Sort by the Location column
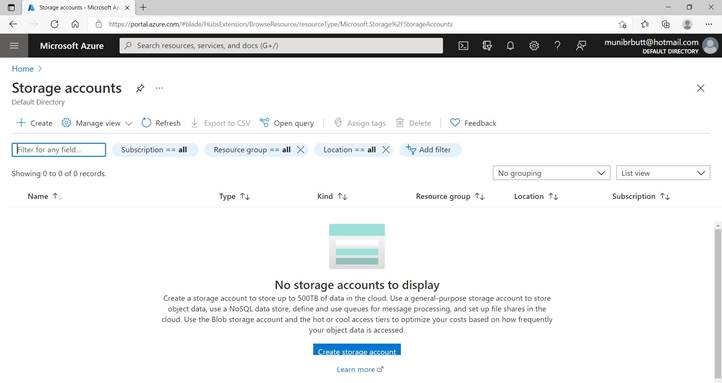Viewport: 722px width, 383px height. pyautogui.click(x=536, y=196)
